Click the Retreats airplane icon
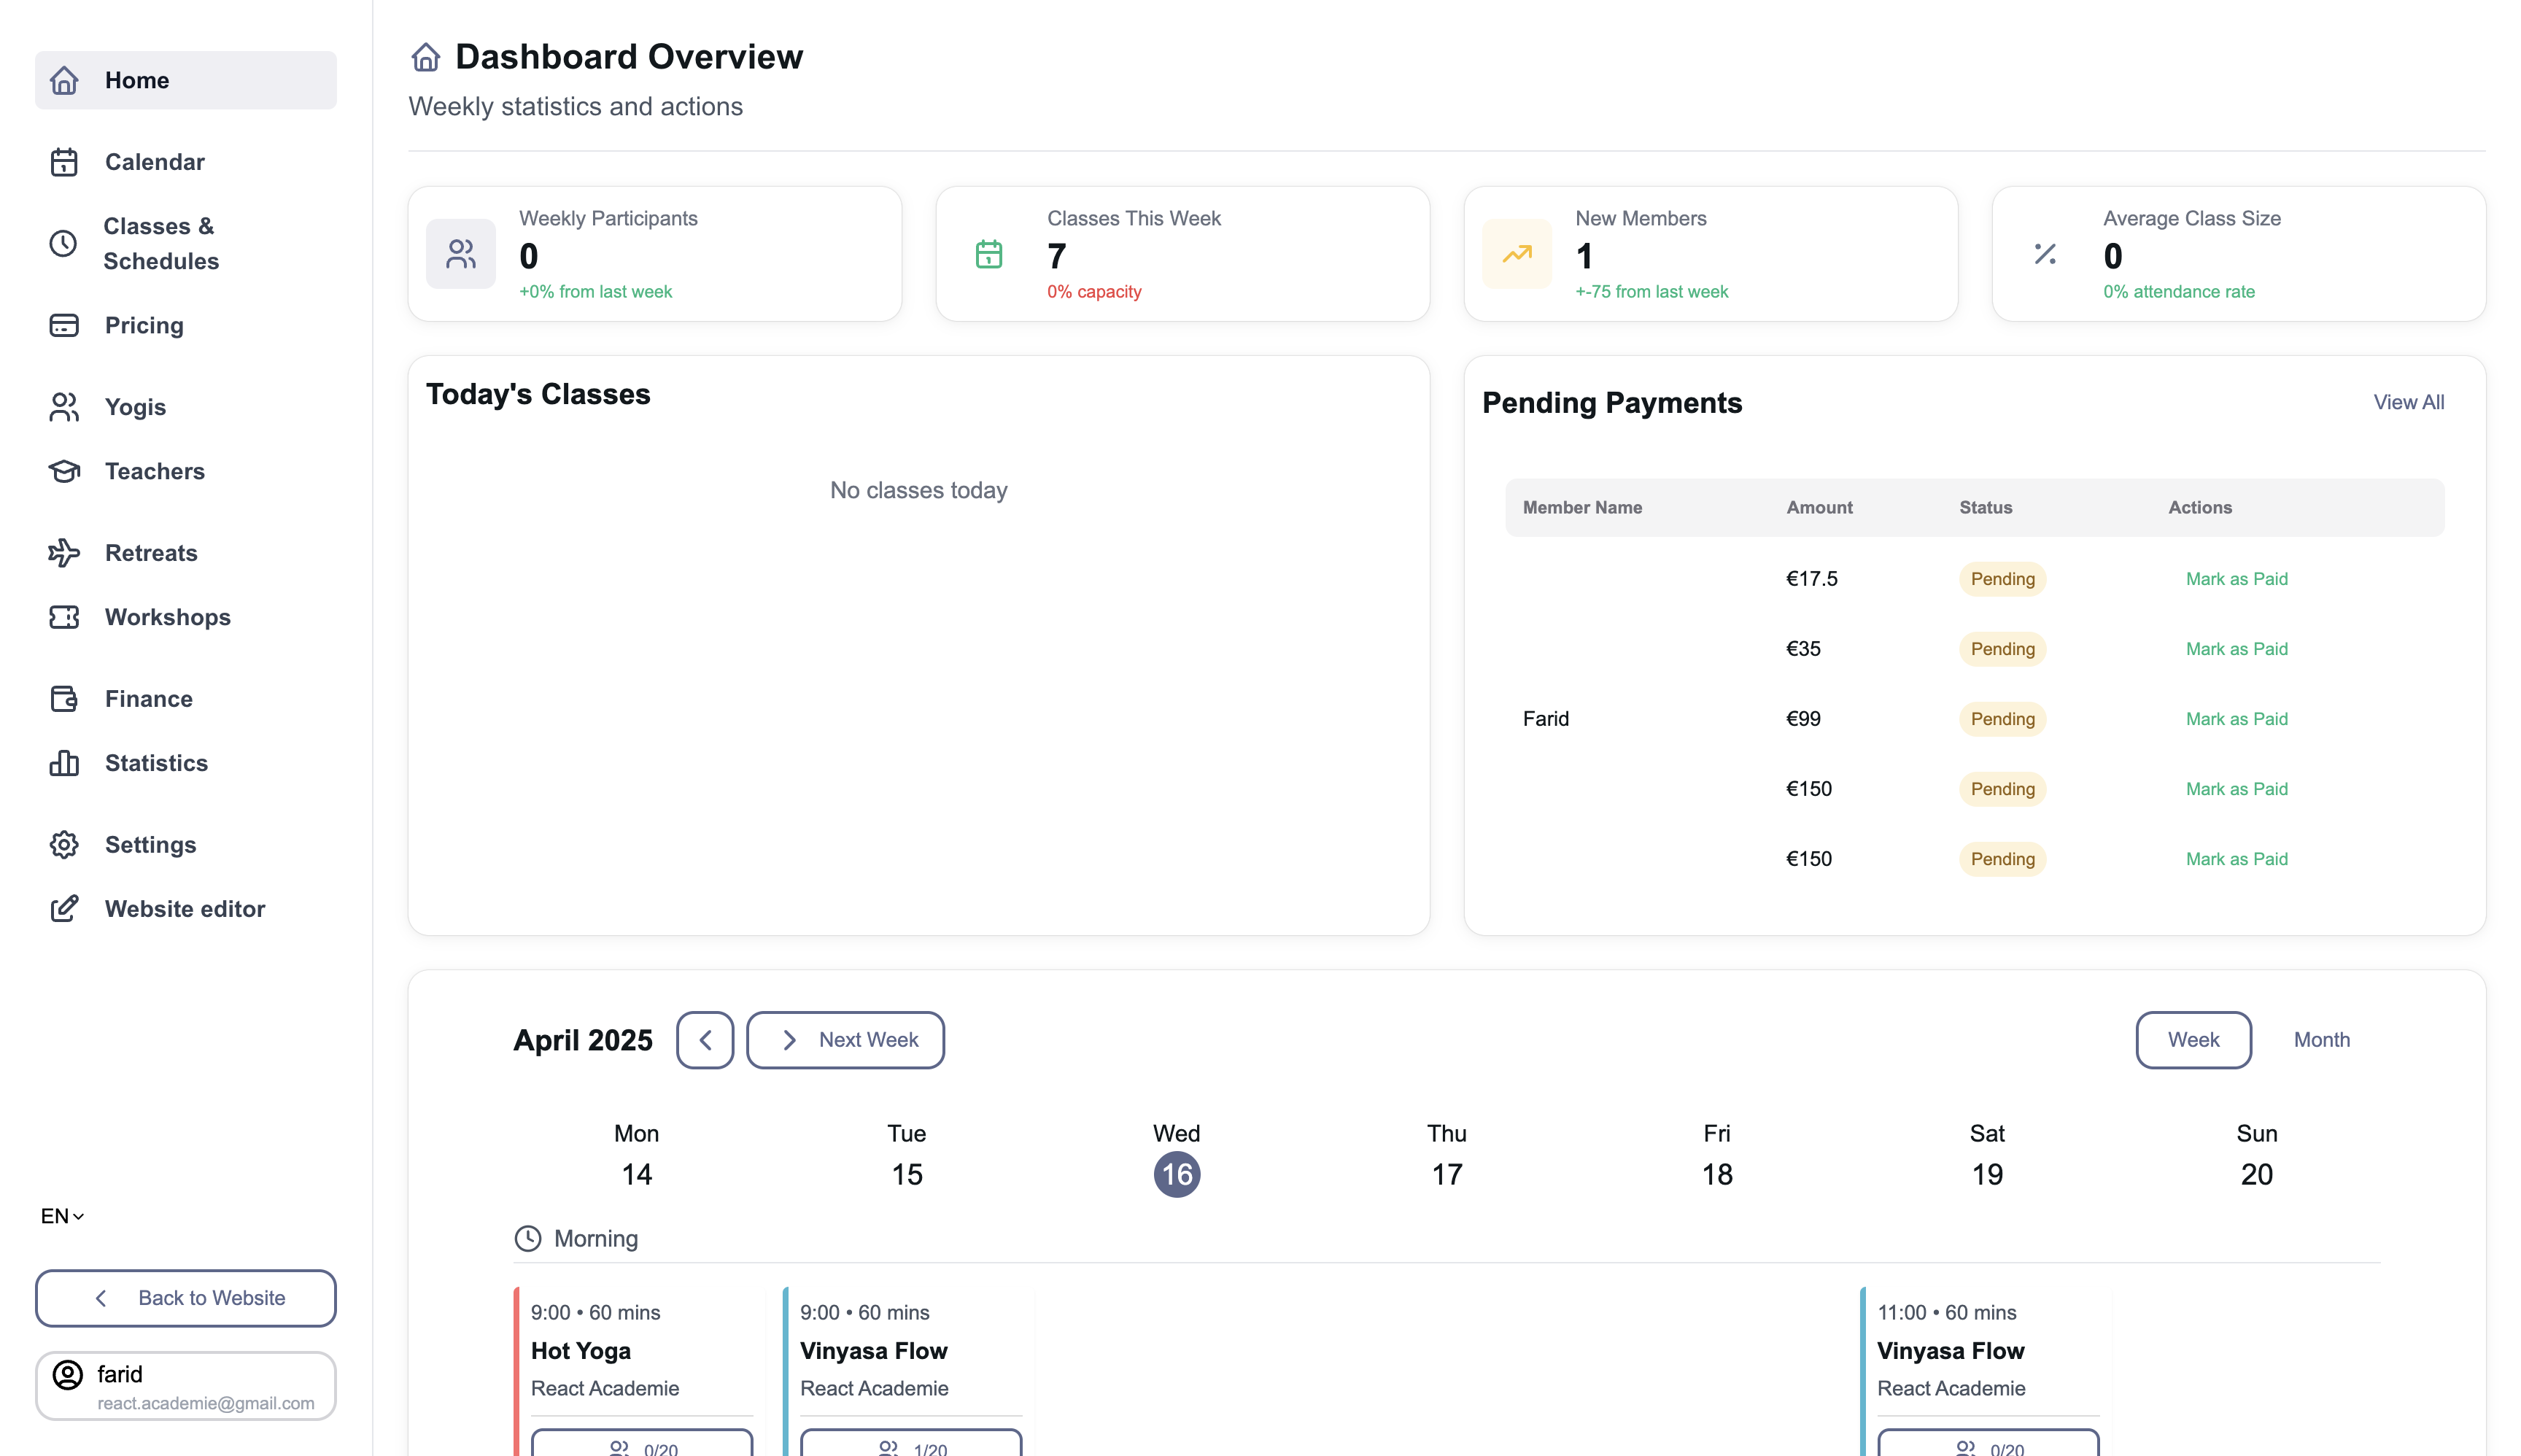Image resolution: width=2521 pixels, height=1456 pixels. (64, 553)
